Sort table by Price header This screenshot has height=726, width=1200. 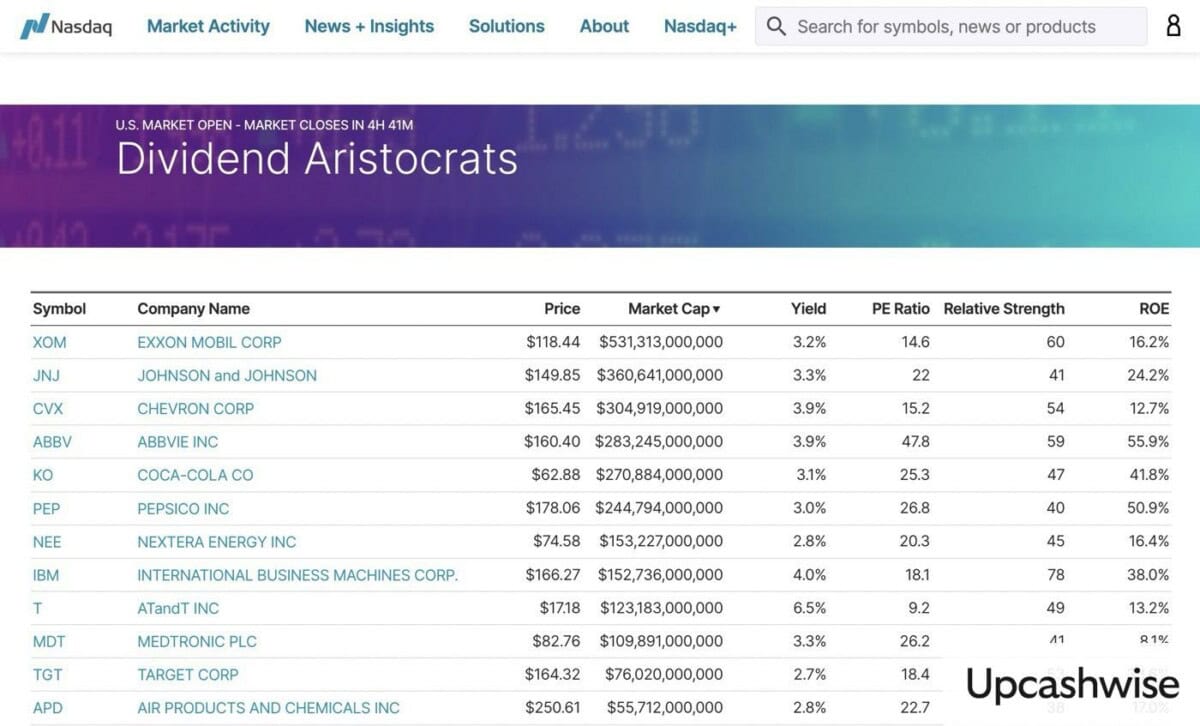tap(562, 309)
